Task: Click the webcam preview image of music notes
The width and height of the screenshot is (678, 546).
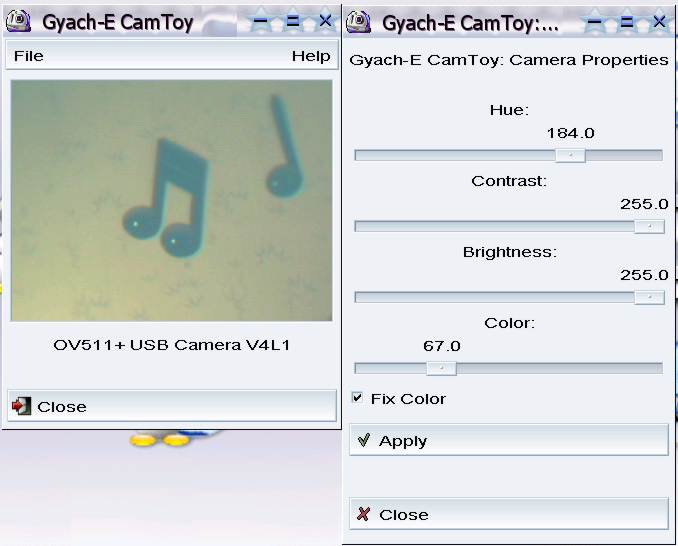Action: 171,201
